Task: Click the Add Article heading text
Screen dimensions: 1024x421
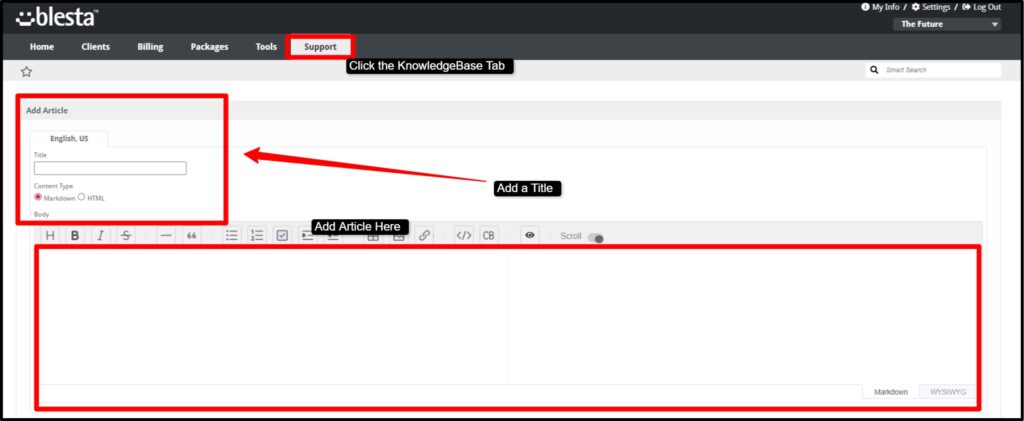Action: click(47, 110)
